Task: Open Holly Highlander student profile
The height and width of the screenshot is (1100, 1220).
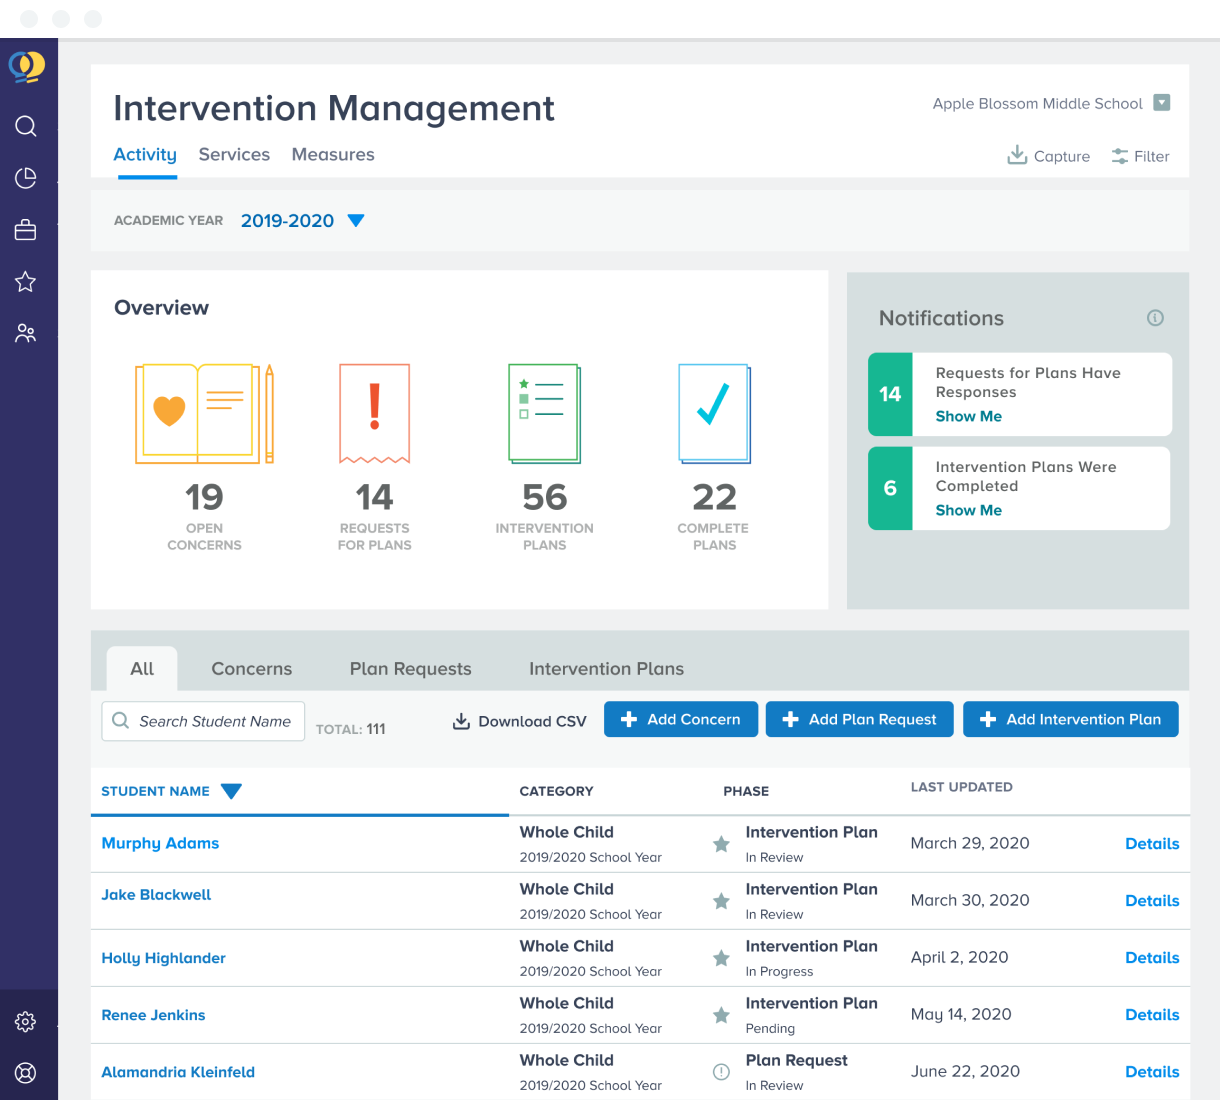Action: click(163, 958)
